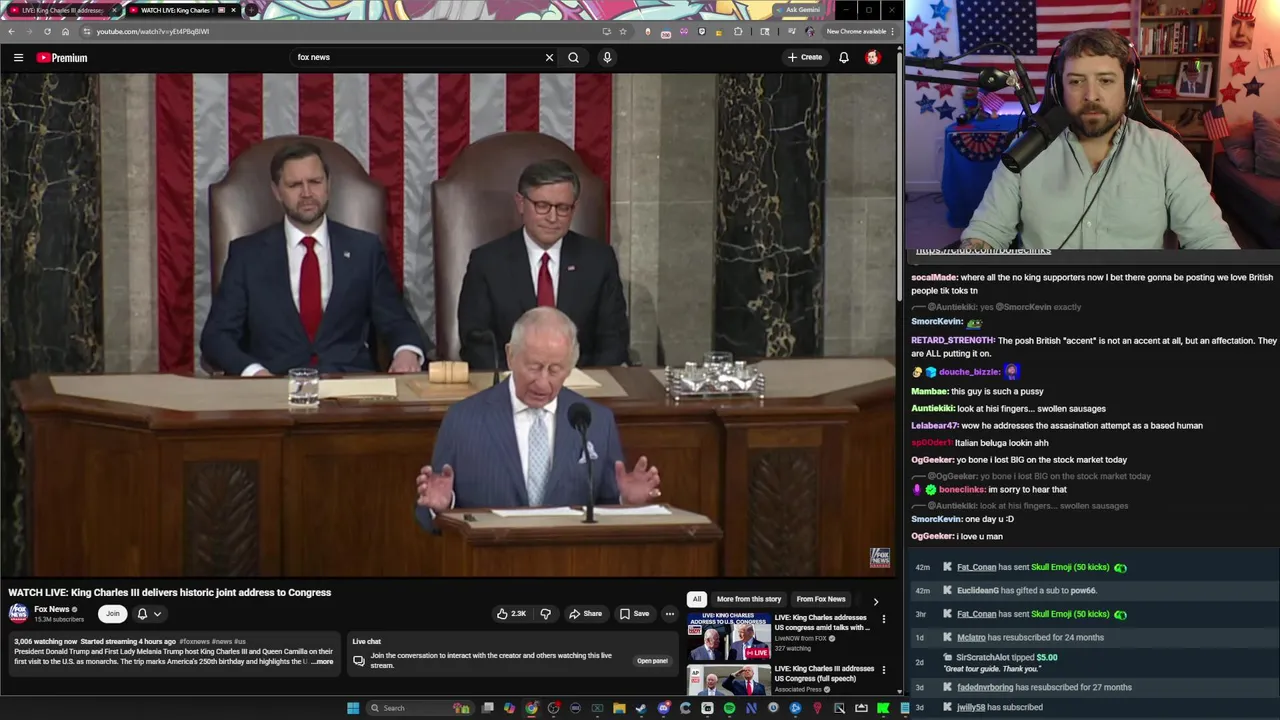Bookmark this page with star icon
The image size is (1280, 720).
[622, 31]
